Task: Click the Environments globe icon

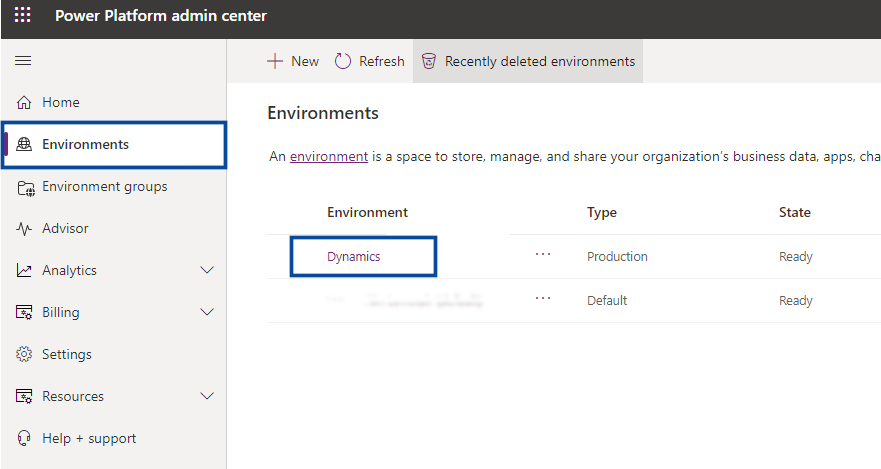Action: coord(24,144)
